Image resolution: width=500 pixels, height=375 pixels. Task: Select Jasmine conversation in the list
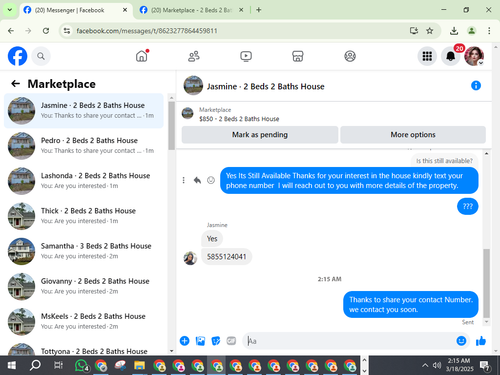pyautogui.click(x=84, y=111)
